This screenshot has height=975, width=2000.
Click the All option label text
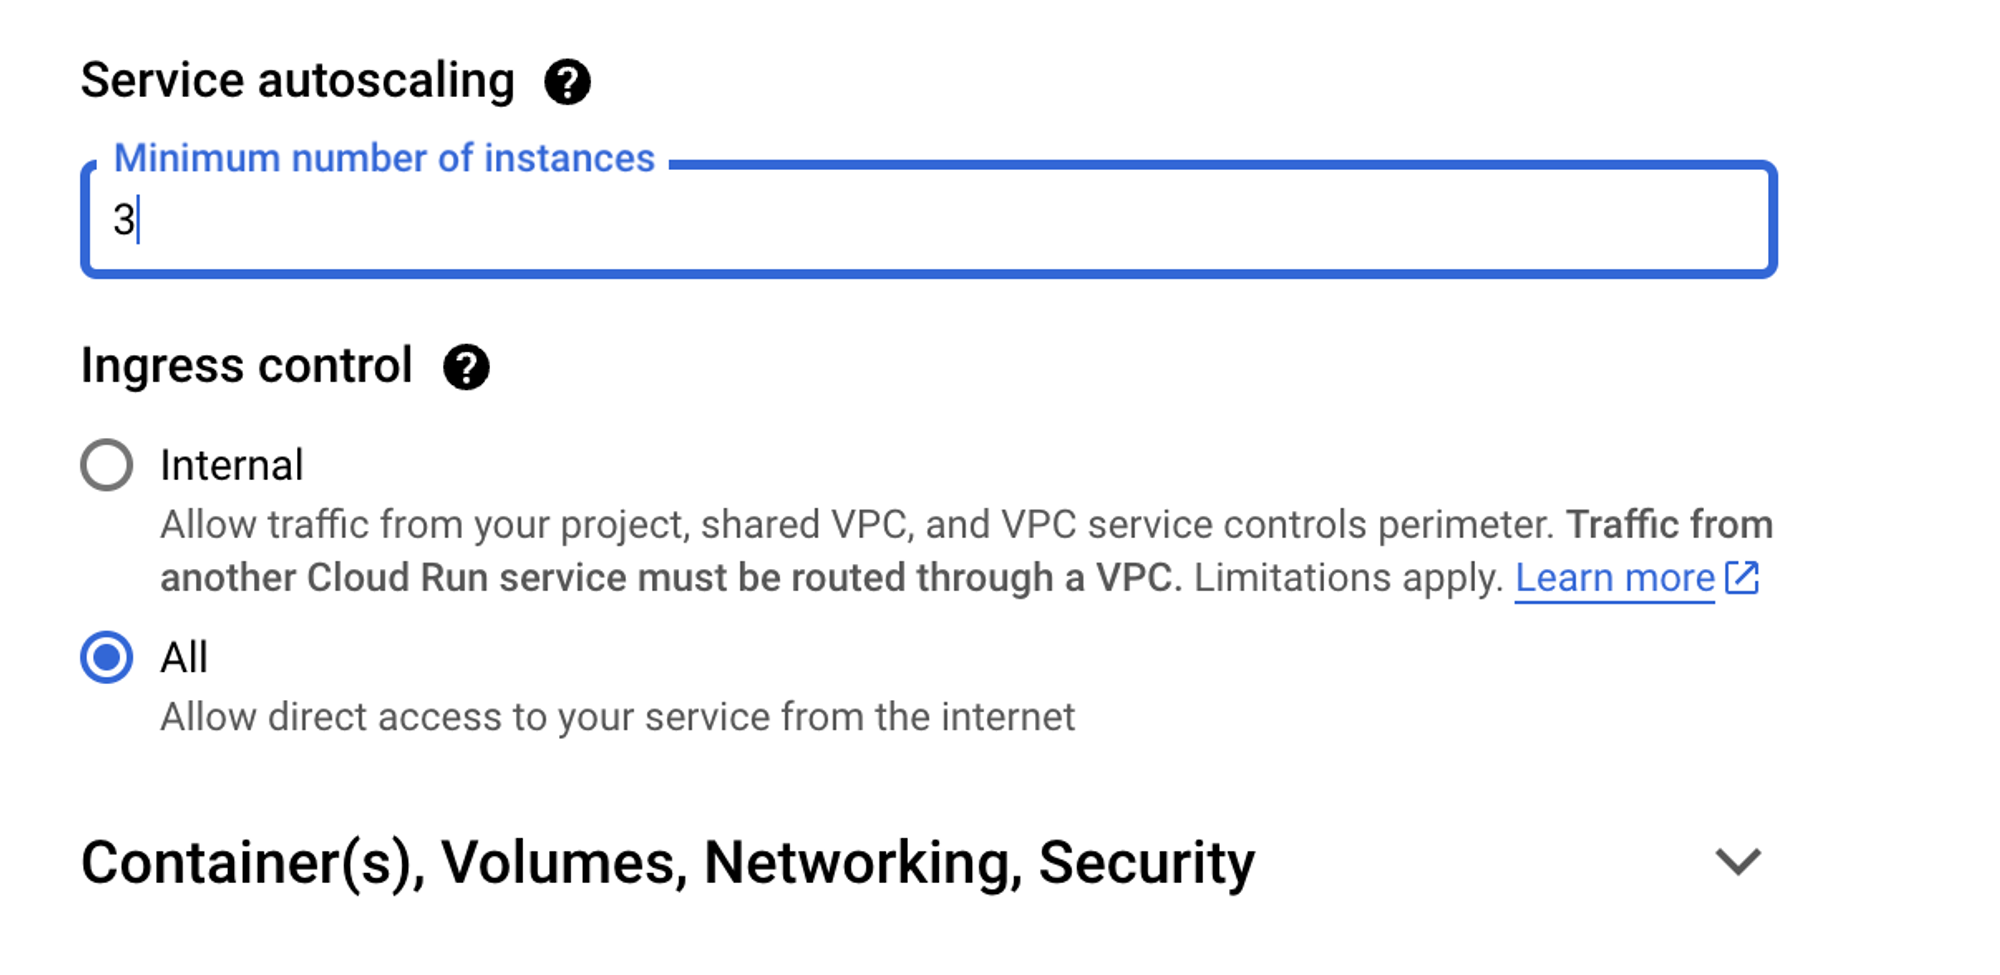(x=184, y=657)
